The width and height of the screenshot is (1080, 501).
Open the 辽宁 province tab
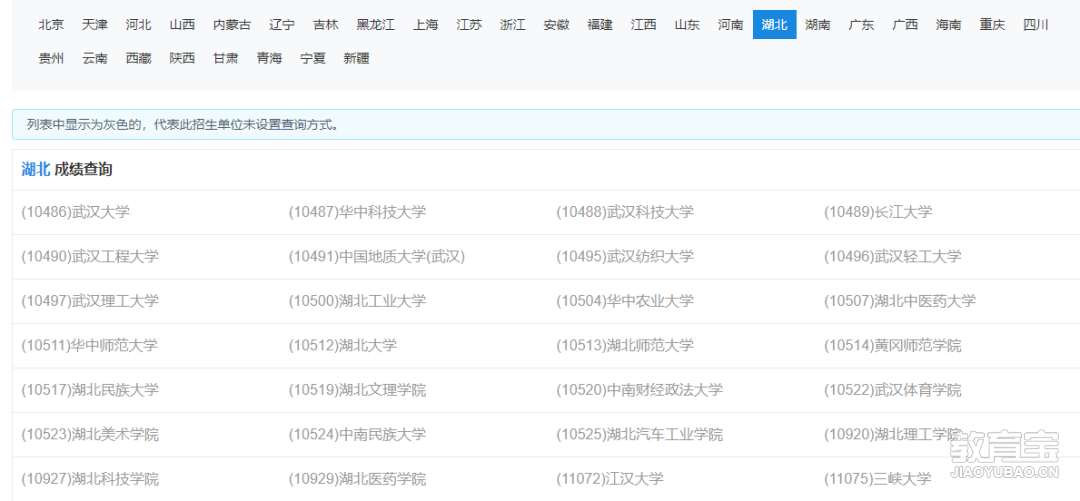(x=282, y=25)
